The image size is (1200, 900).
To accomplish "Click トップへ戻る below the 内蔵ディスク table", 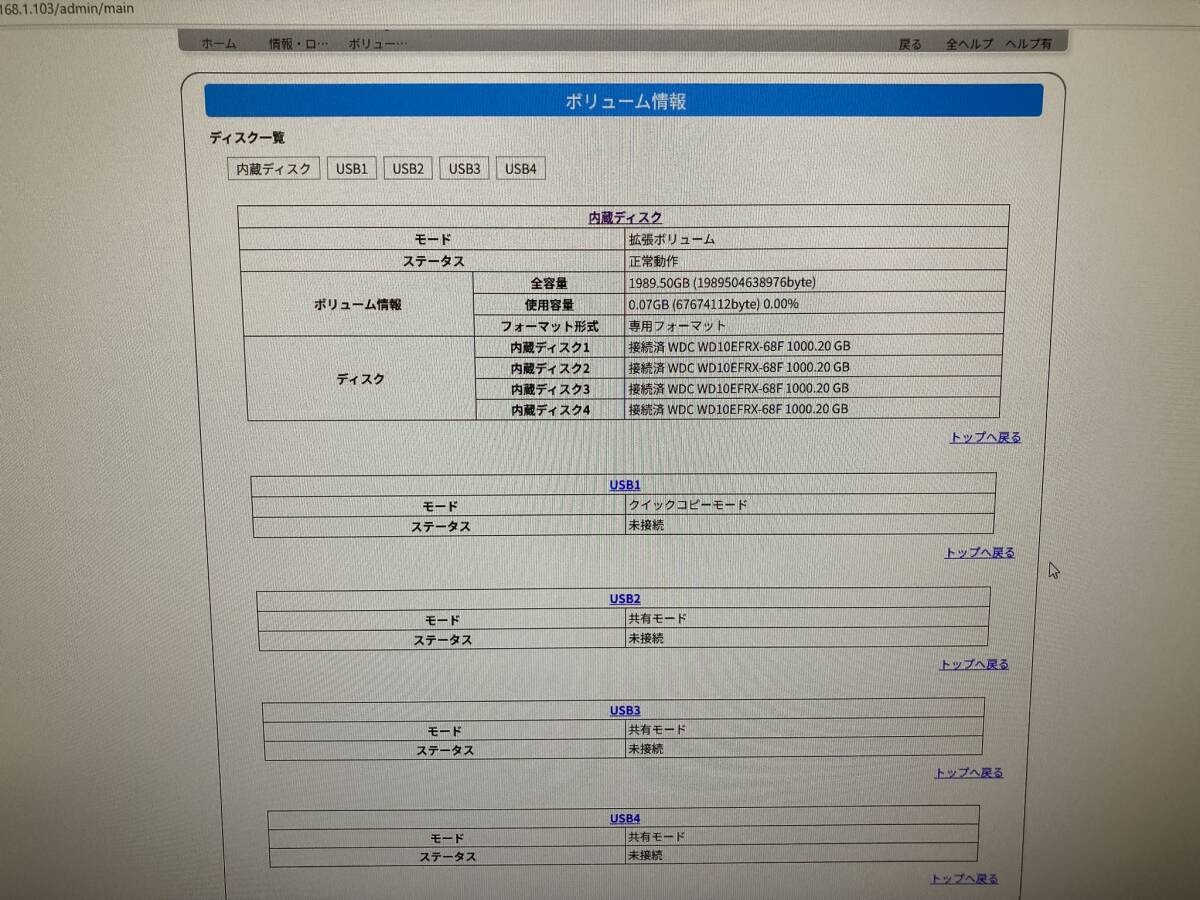I will tap(985, 437).
